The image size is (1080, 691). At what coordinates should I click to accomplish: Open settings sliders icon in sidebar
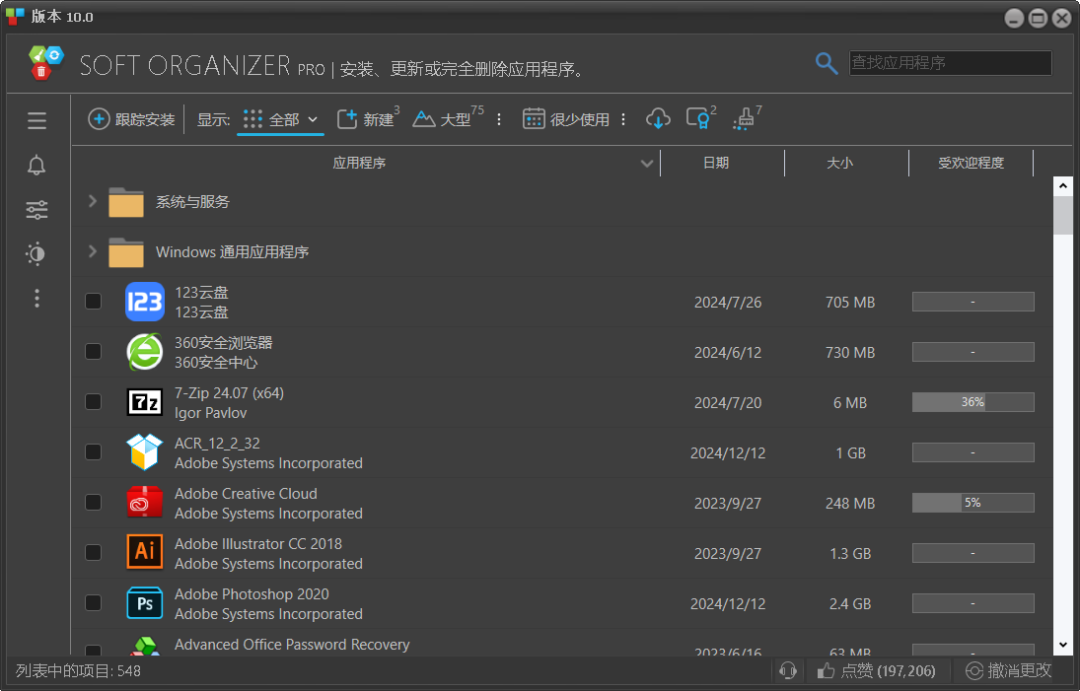pos(37,209)
